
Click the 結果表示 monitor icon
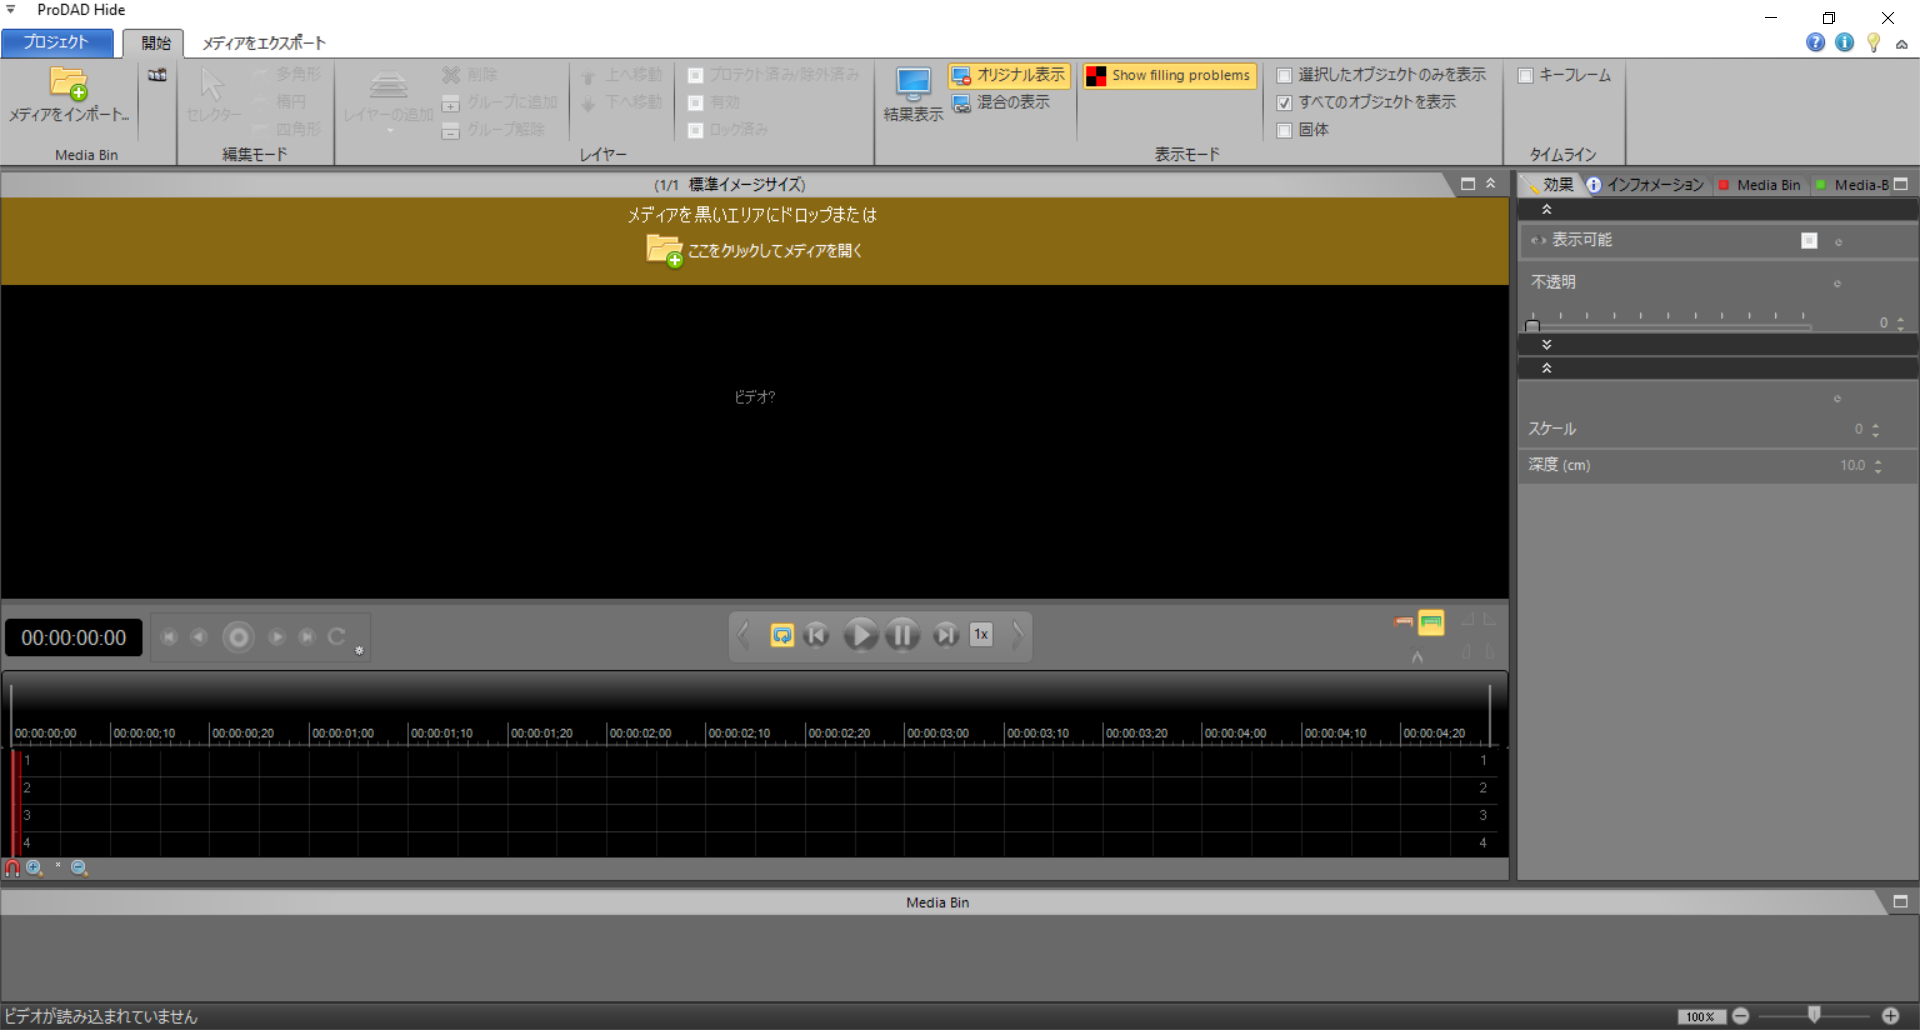(912, 84)
